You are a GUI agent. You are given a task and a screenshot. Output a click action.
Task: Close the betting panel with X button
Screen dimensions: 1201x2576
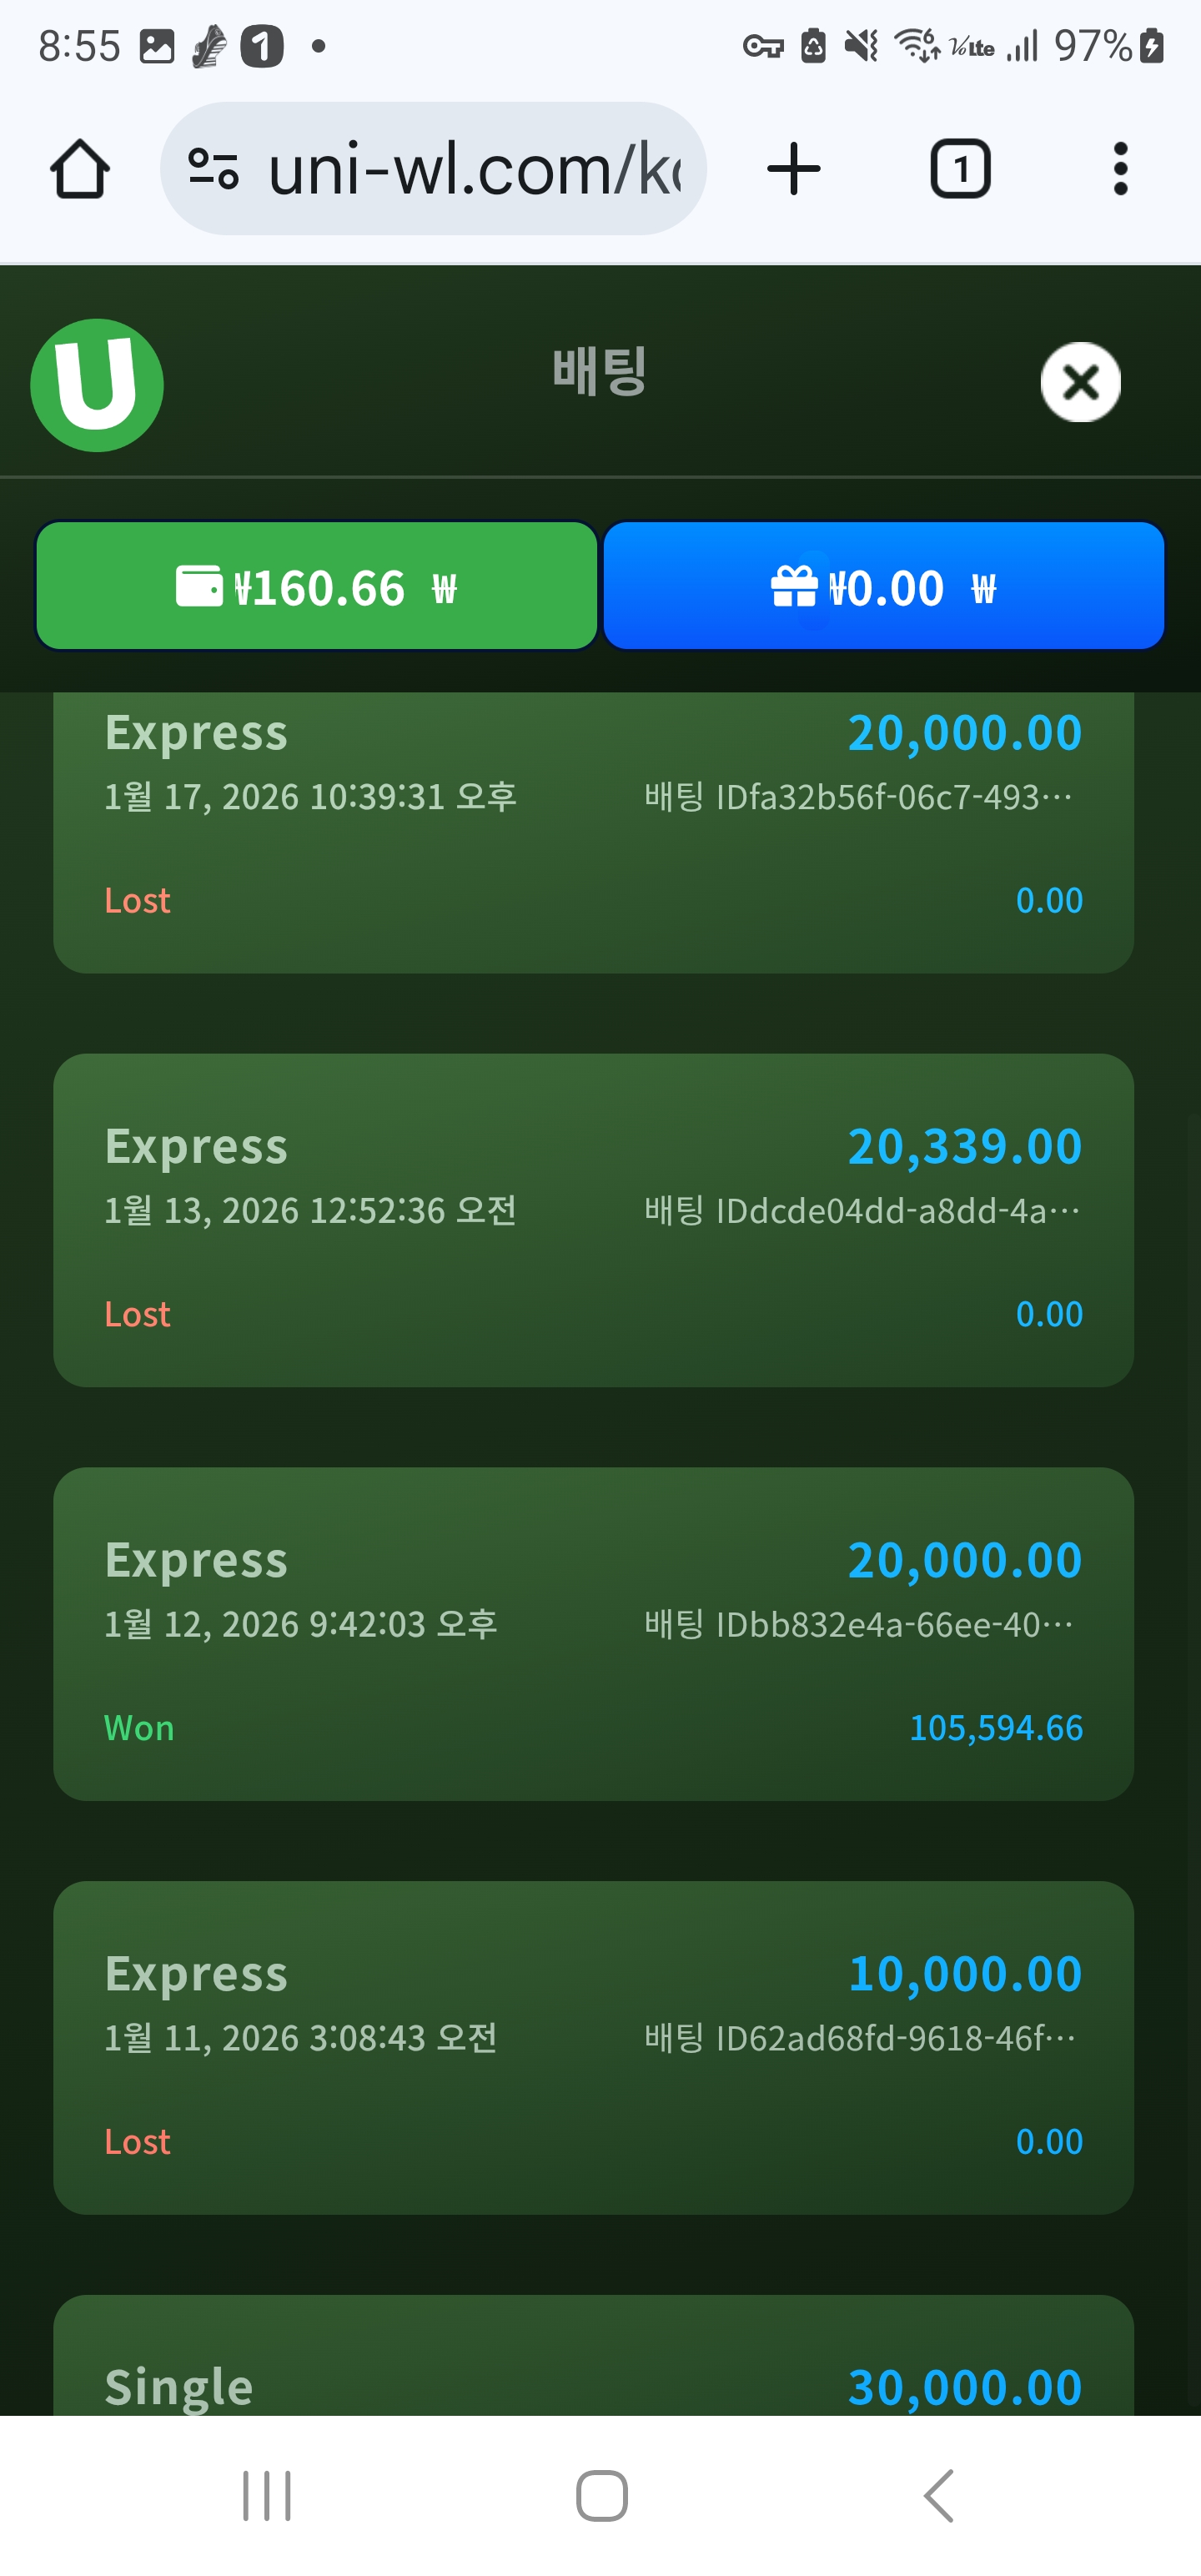click(x=1080, y=382)
